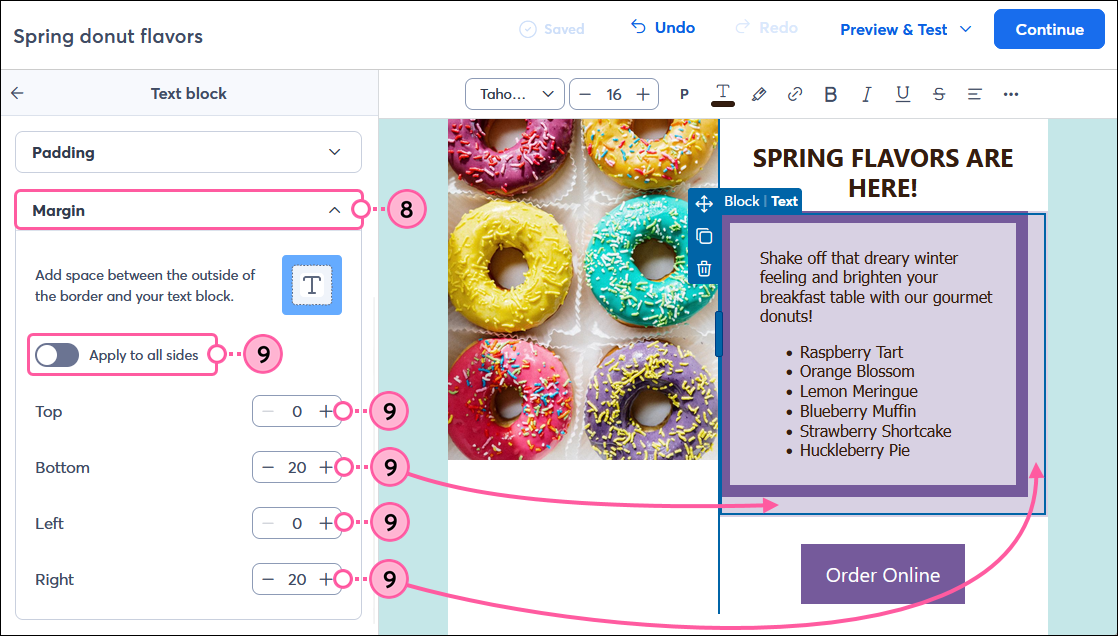Decrease font size with minus button
This screenshot has width=1118, height=636.
point(585,94)
